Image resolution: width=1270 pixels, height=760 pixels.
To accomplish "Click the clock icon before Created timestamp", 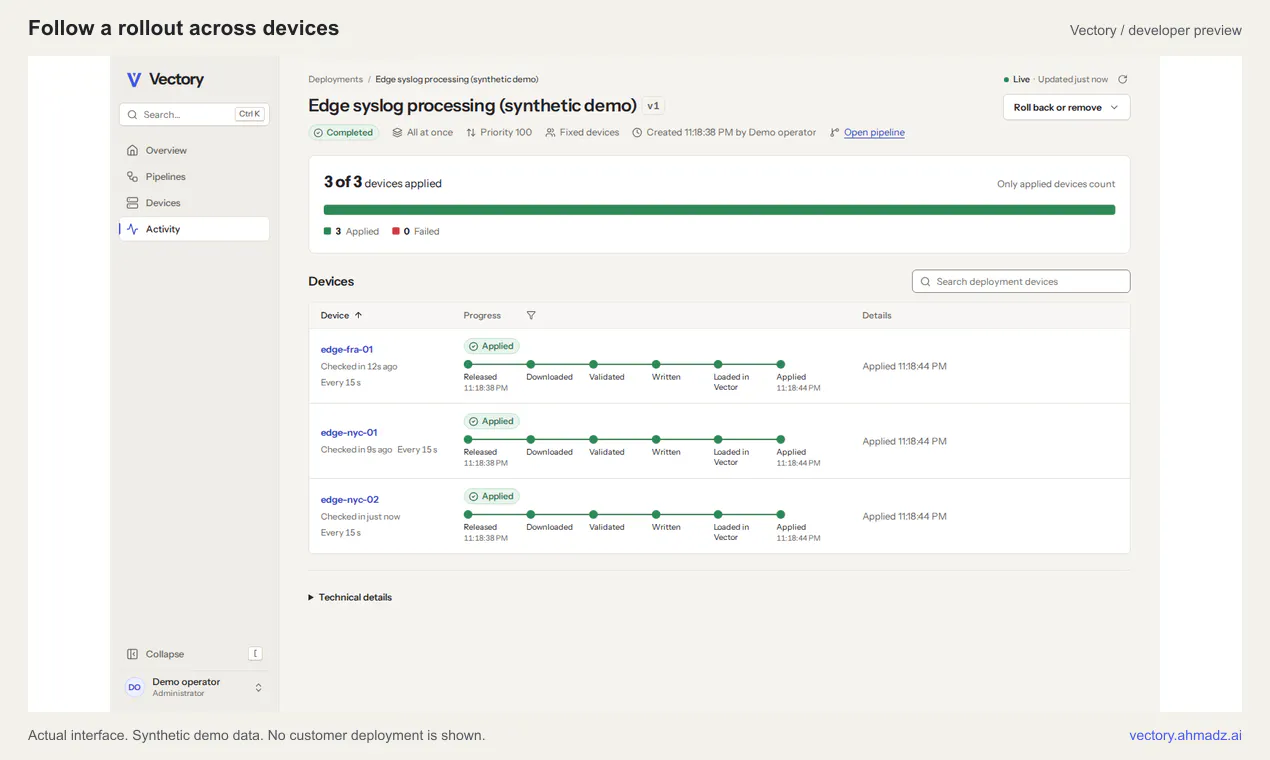I will [637, 132].
